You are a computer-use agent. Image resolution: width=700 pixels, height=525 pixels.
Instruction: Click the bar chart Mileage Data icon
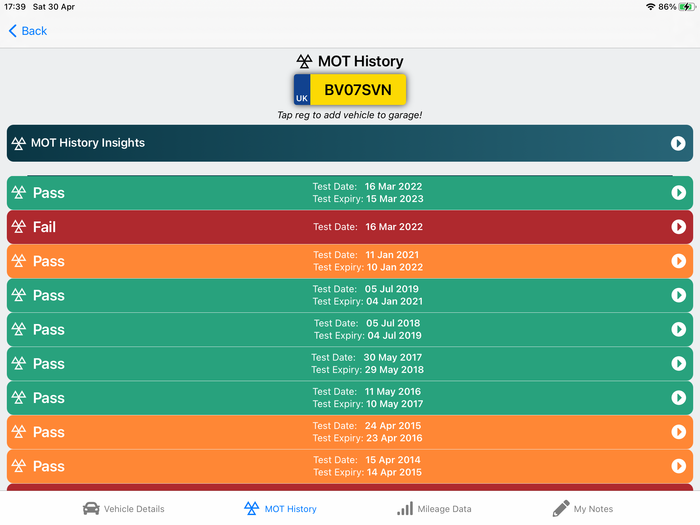click(405, 508)
